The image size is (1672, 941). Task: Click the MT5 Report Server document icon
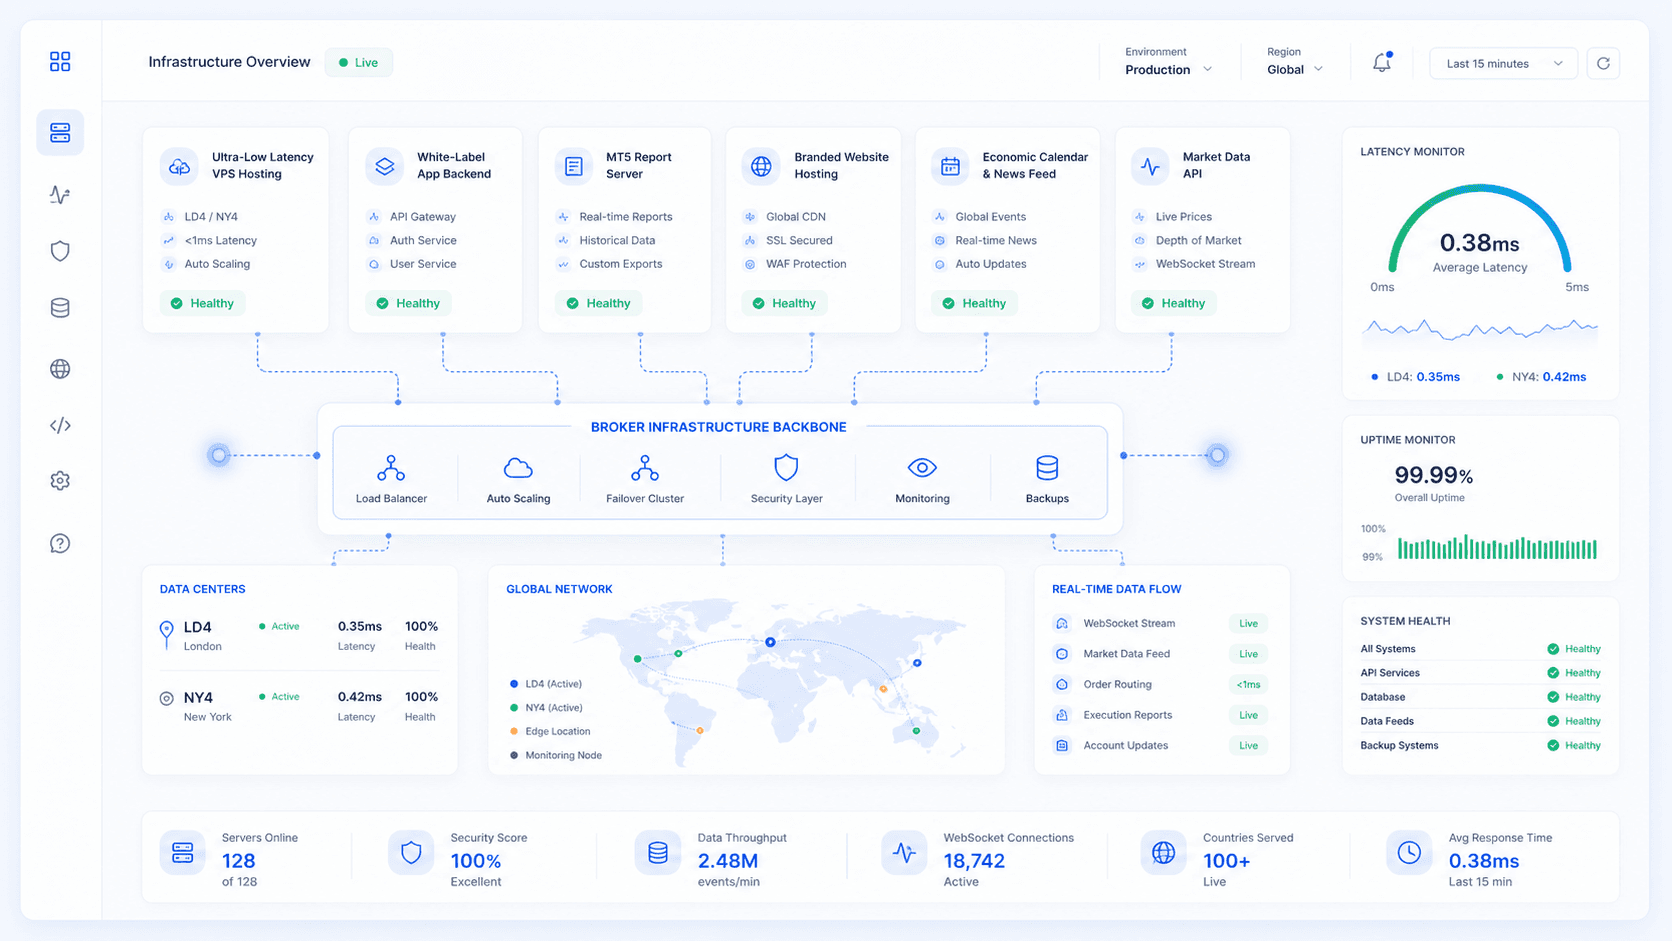pyautogui.click(x=574, y=166)
